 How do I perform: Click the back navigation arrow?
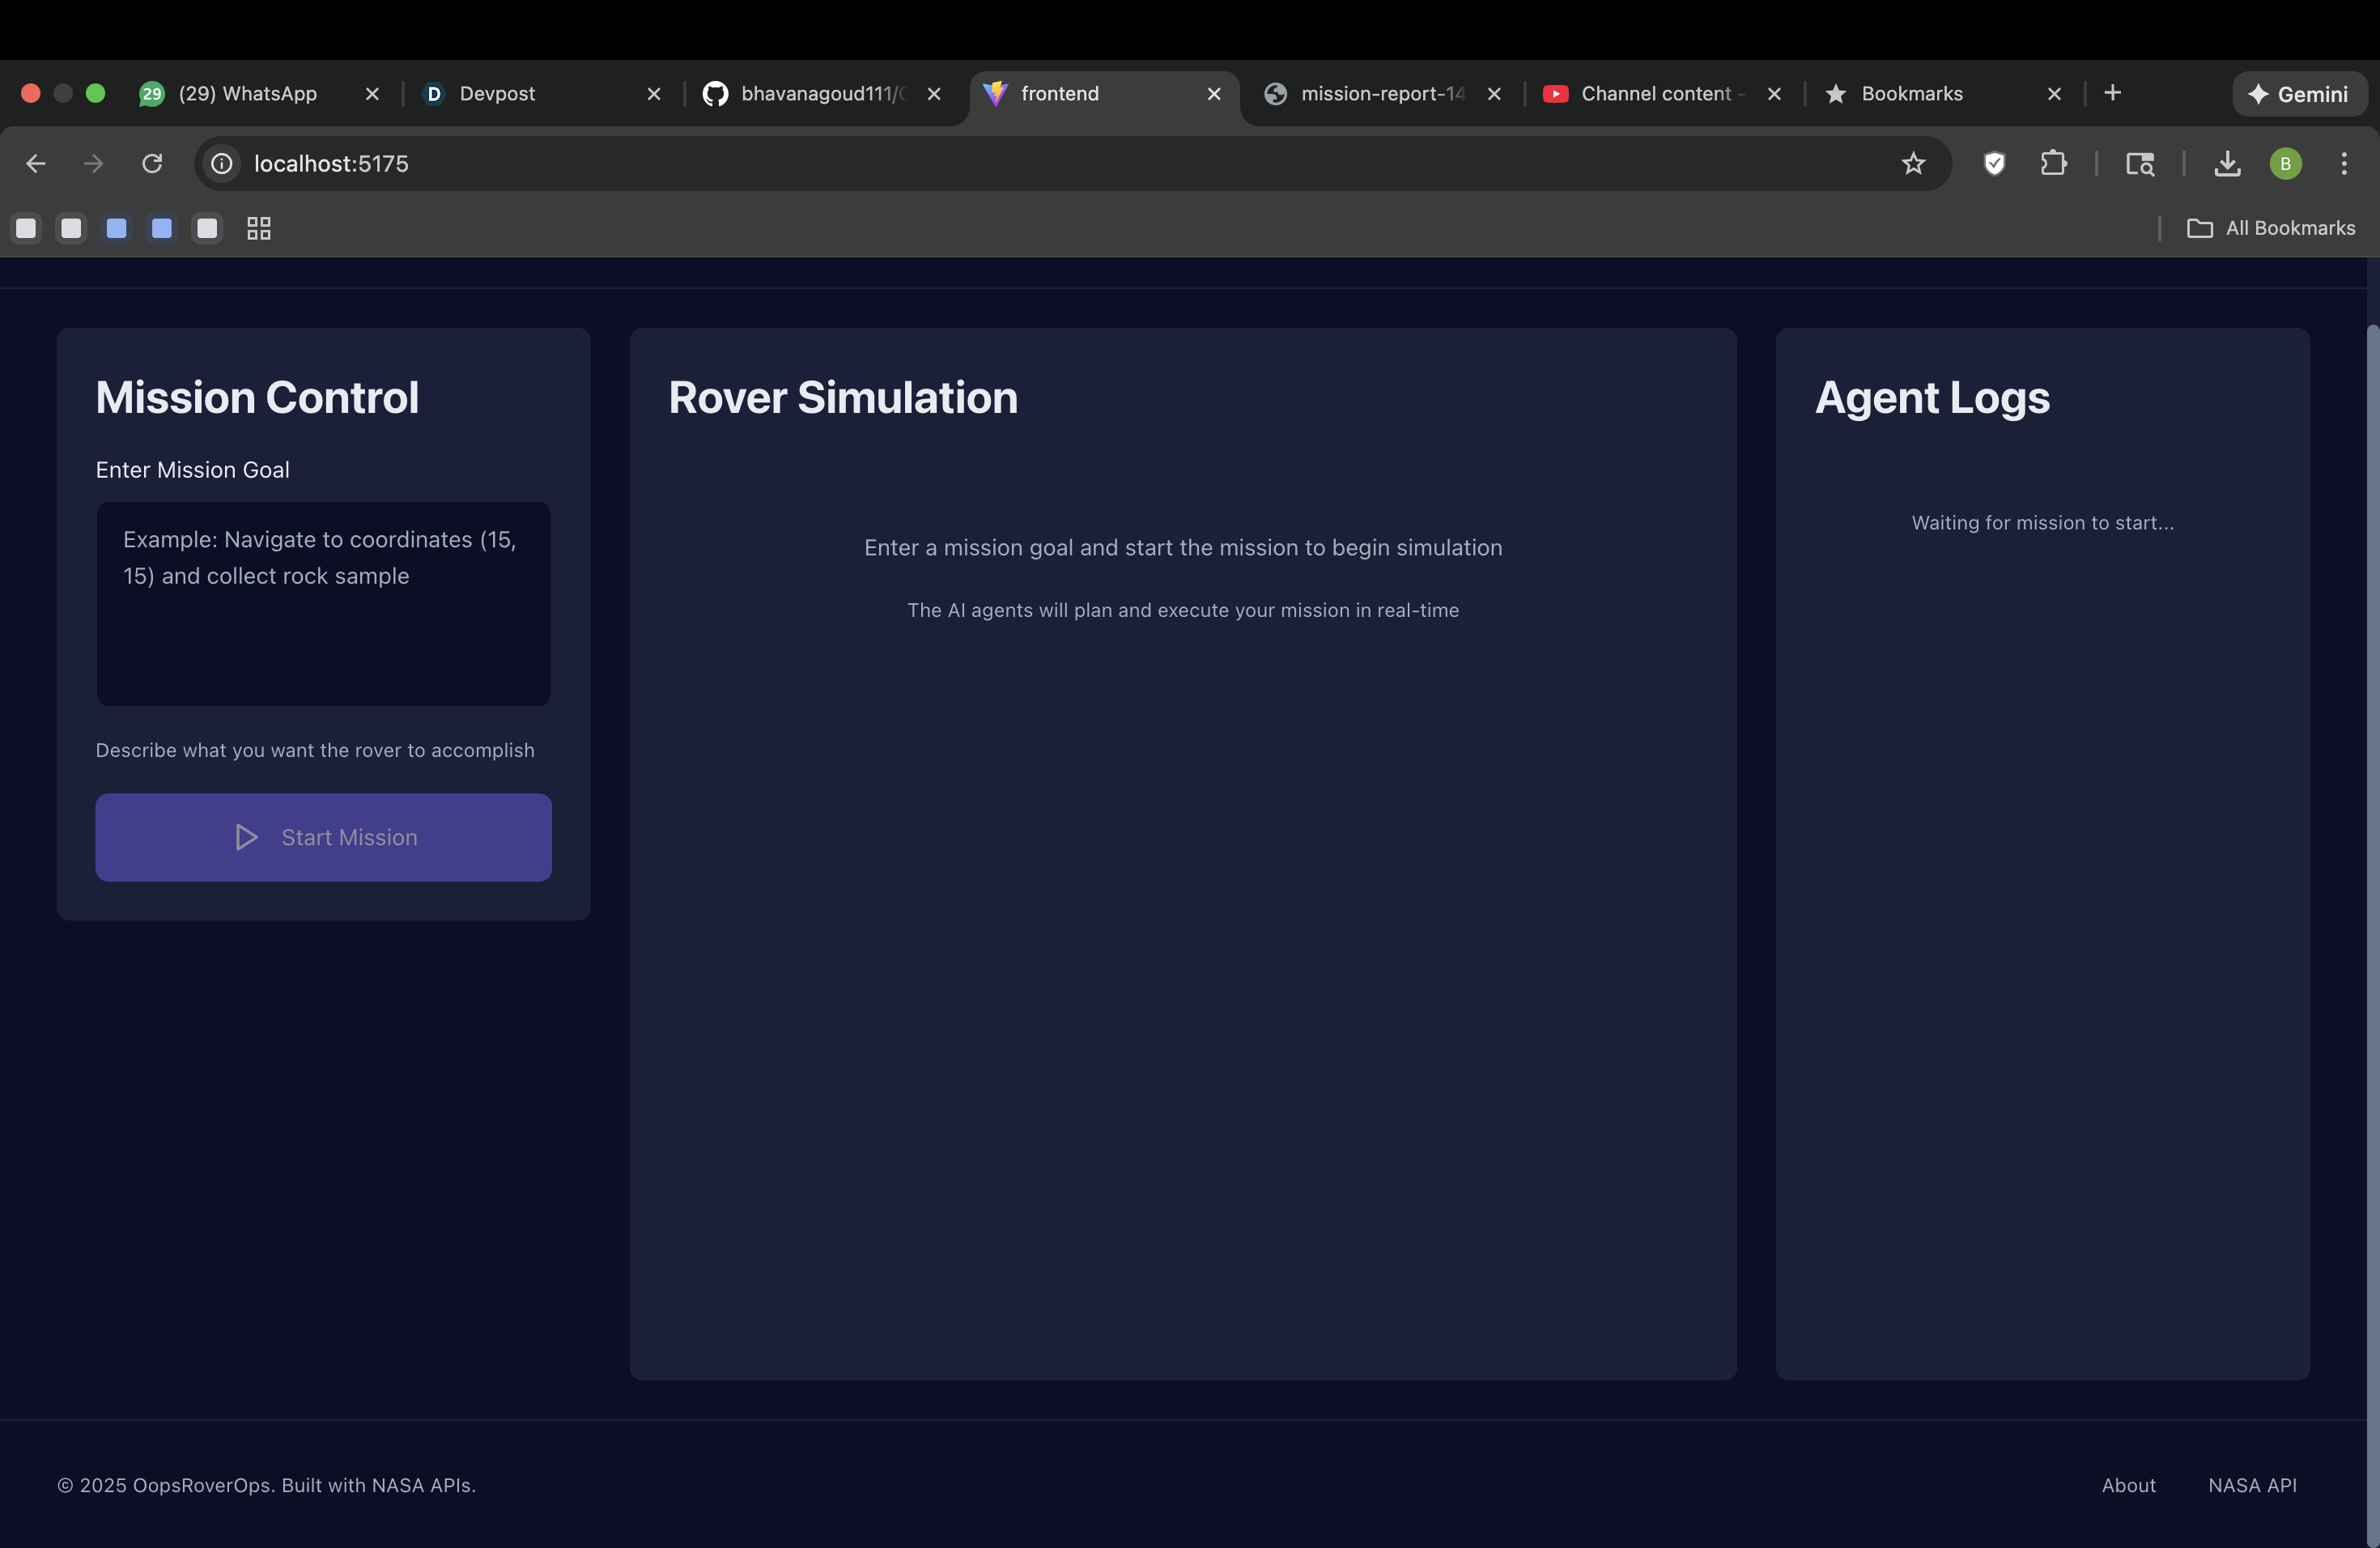point(36,163)
